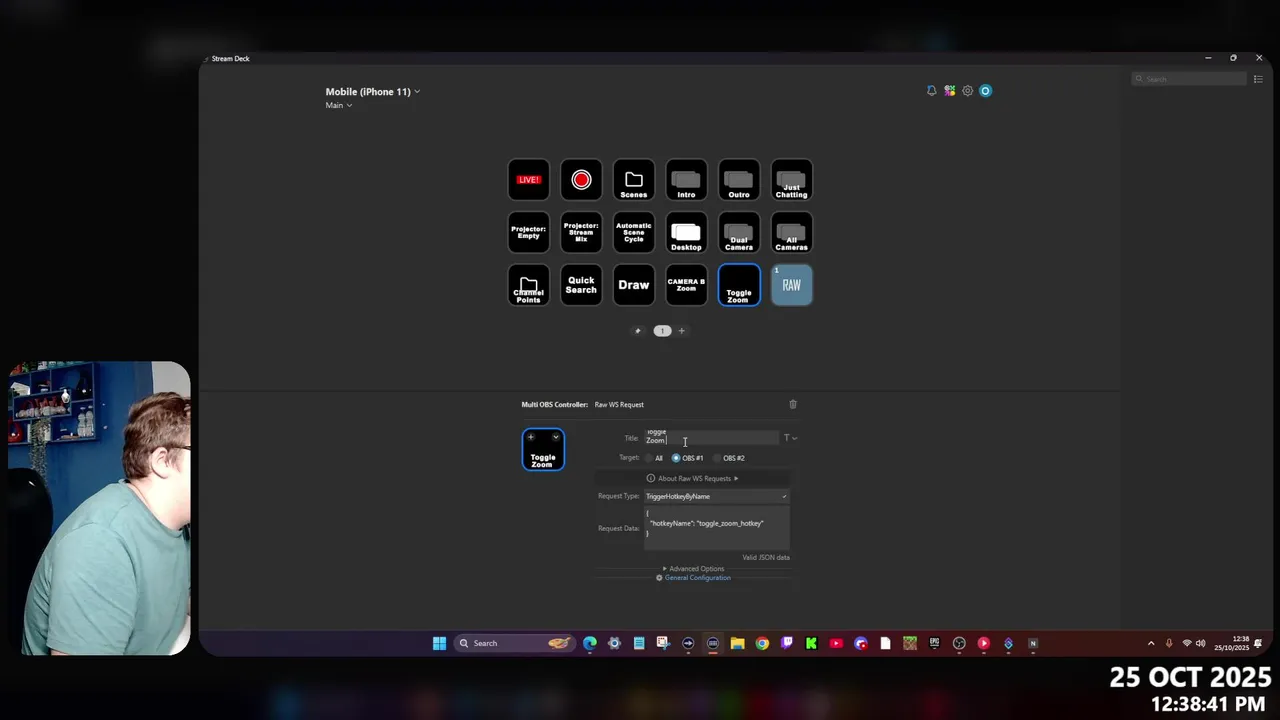
Task: Expand Advanced Options section
Action: pyautogui.click(x=693, y=569)
